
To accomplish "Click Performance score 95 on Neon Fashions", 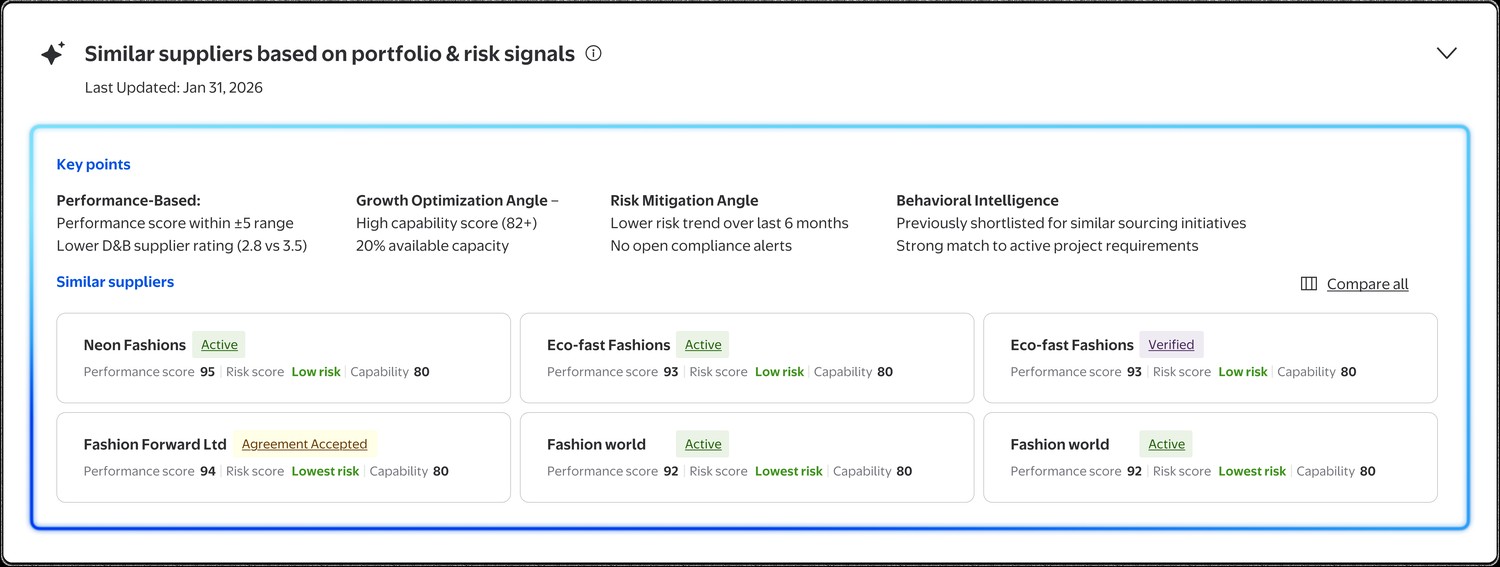I will (x=149, y=372).
